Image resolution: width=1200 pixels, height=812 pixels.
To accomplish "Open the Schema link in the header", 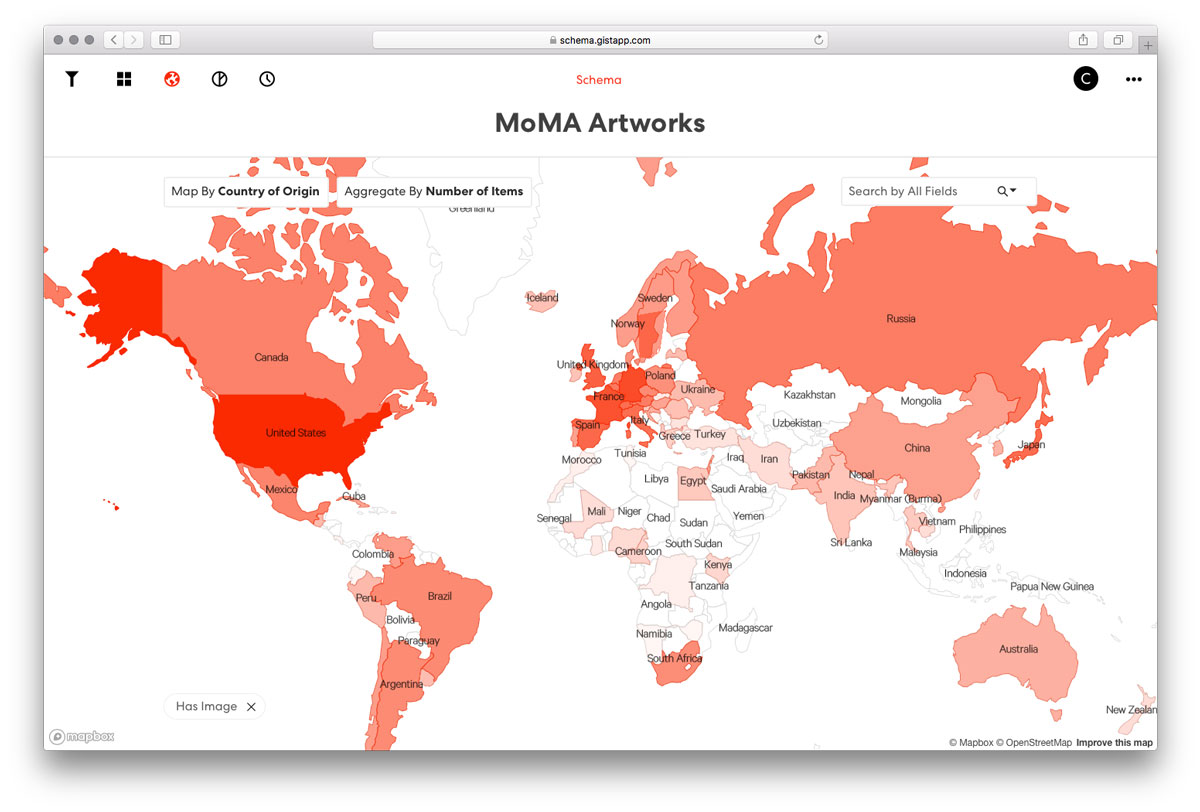I will tap(599, 80).
